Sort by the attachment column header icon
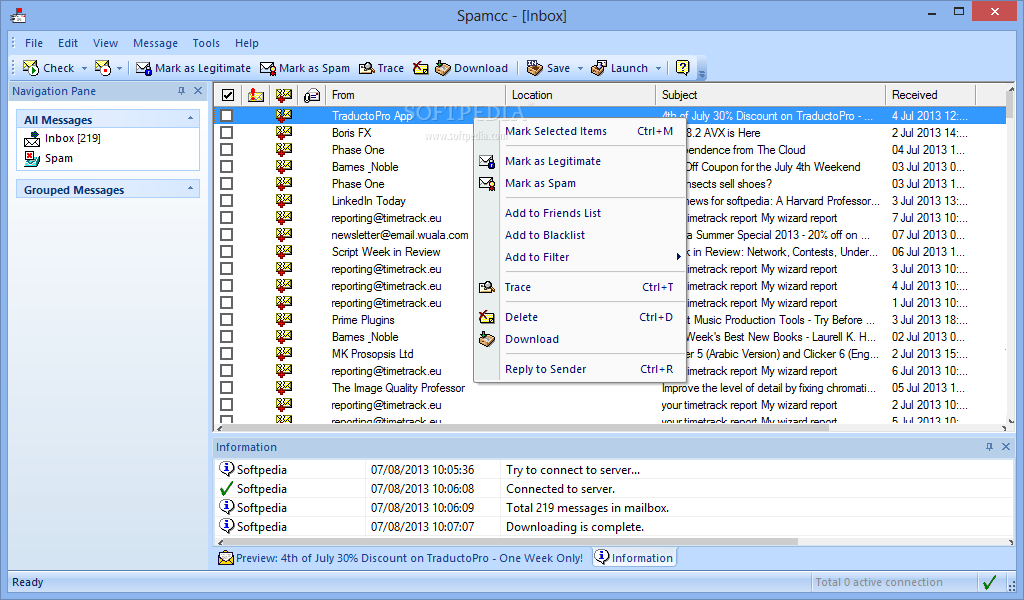1024x600 pixels. point(312,95)
